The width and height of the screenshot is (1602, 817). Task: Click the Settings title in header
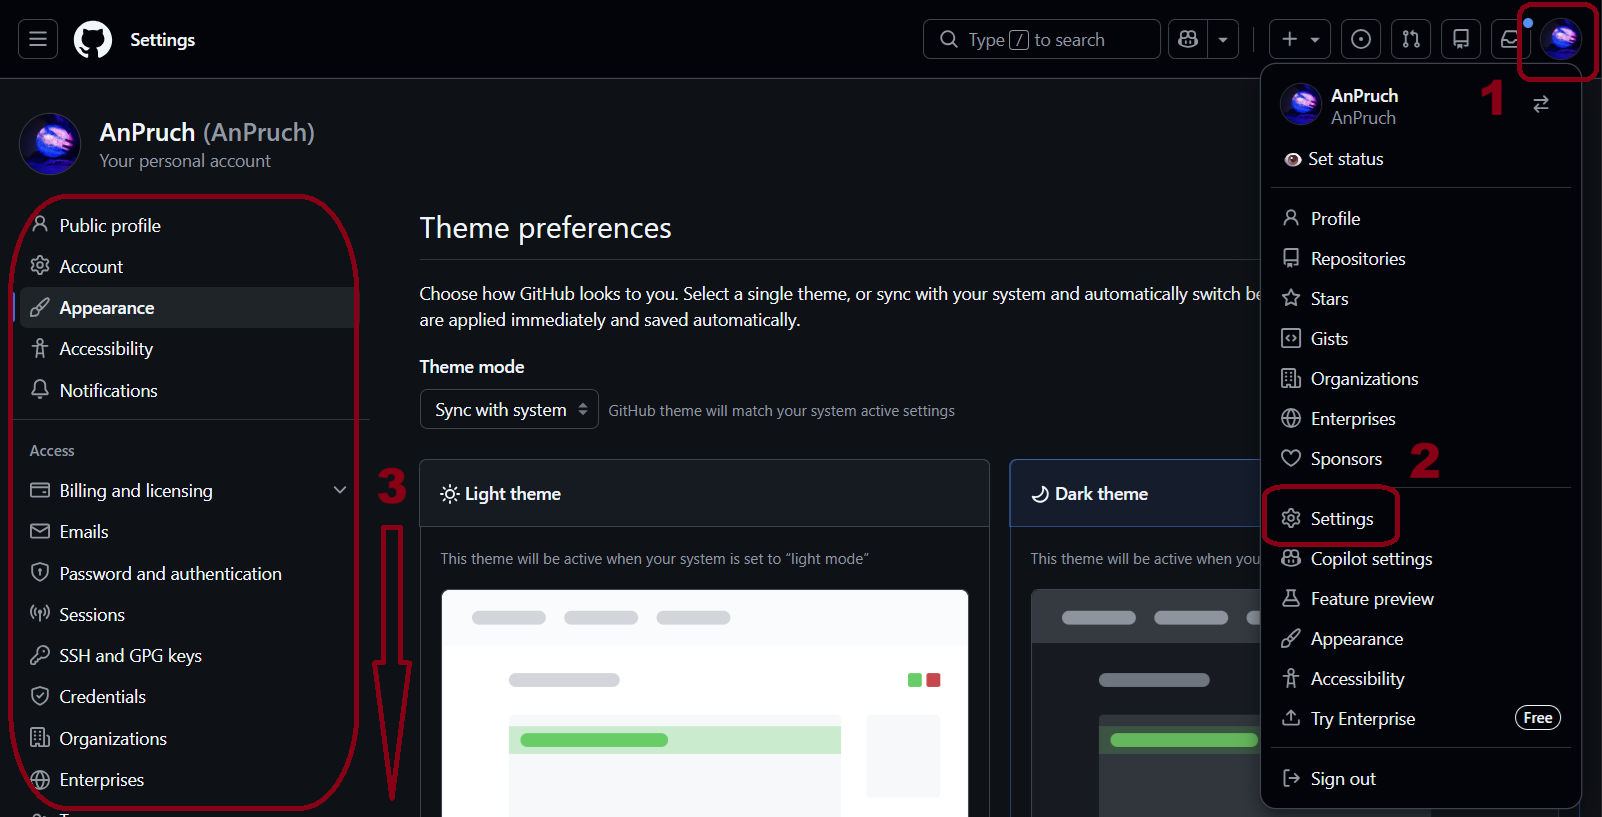point(162,40)
